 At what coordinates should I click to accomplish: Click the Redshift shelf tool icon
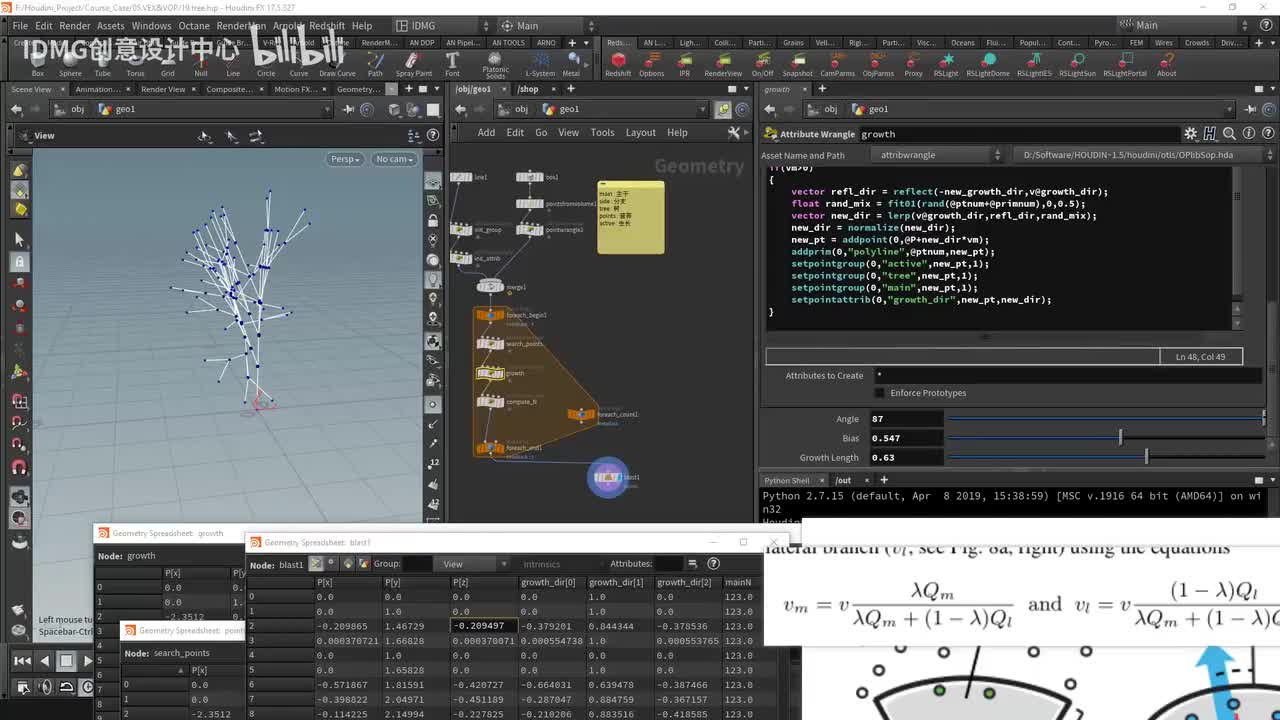(618, 62)
